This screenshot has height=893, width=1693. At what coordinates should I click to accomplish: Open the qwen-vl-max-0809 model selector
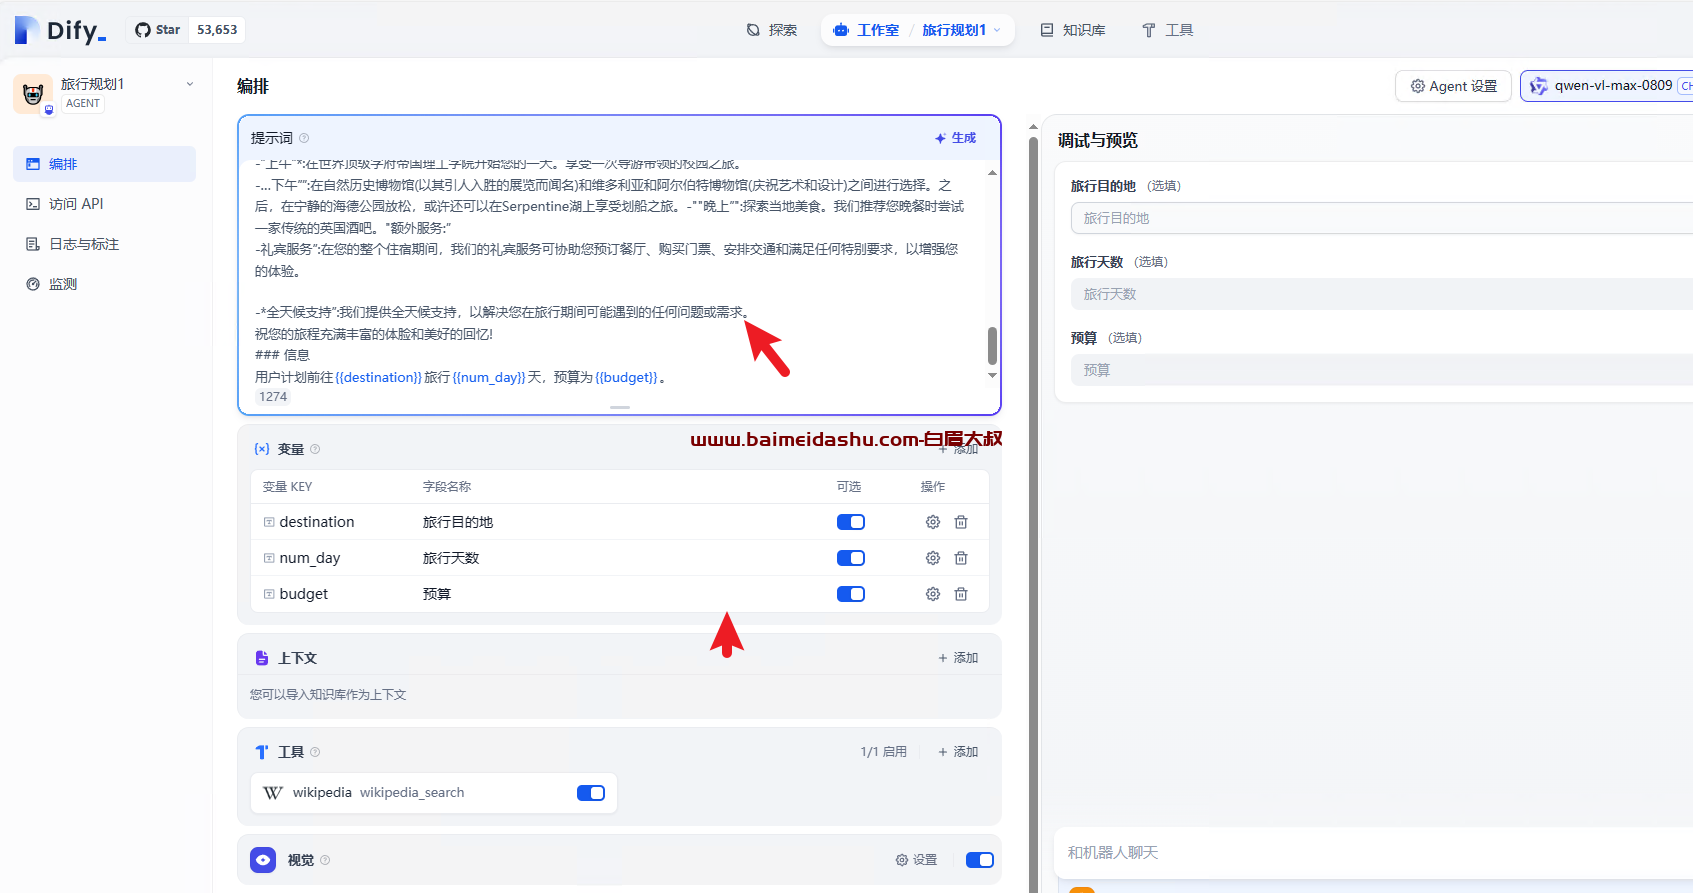[1606, 86]
